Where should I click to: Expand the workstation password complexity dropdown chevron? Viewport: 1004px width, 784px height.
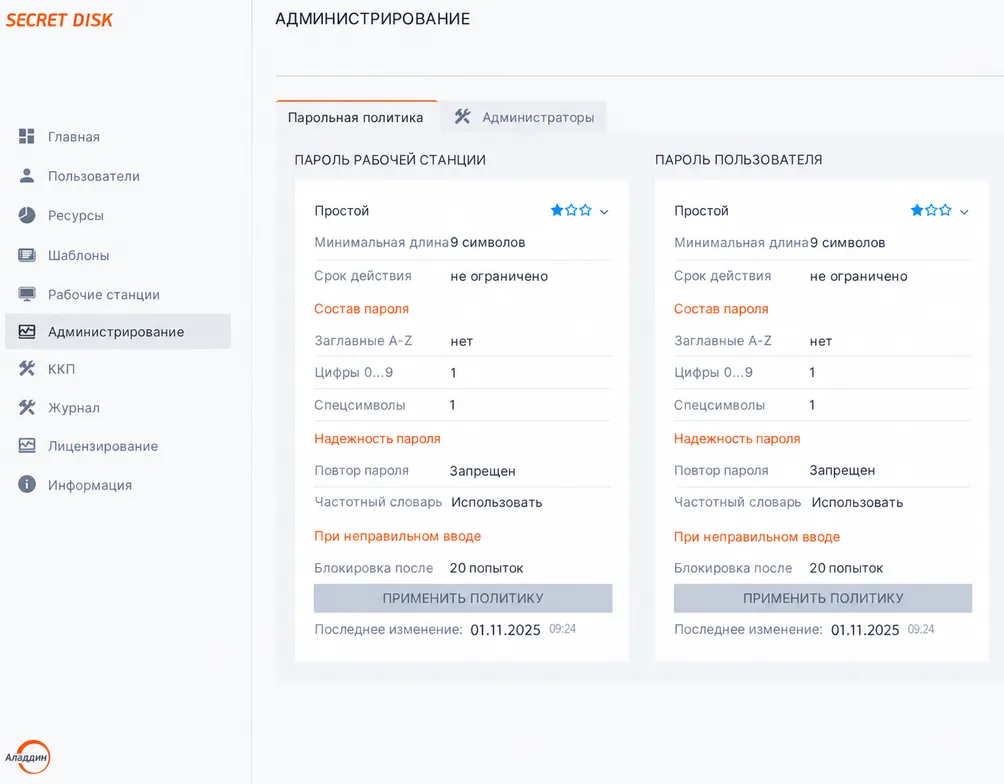coord(604,211)
